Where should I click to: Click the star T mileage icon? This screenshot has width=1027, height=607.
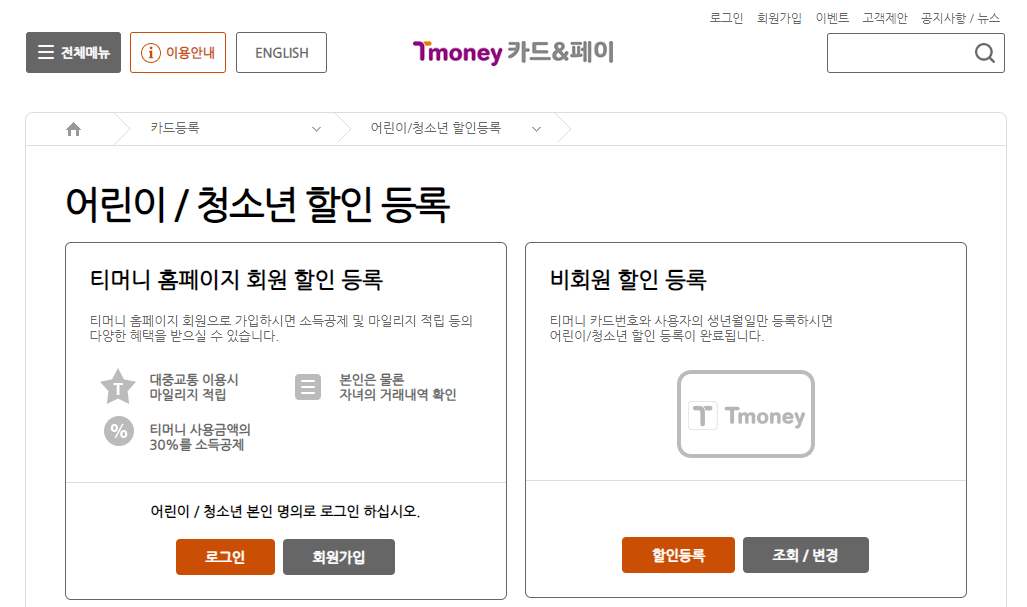click(x=118, y=386)
